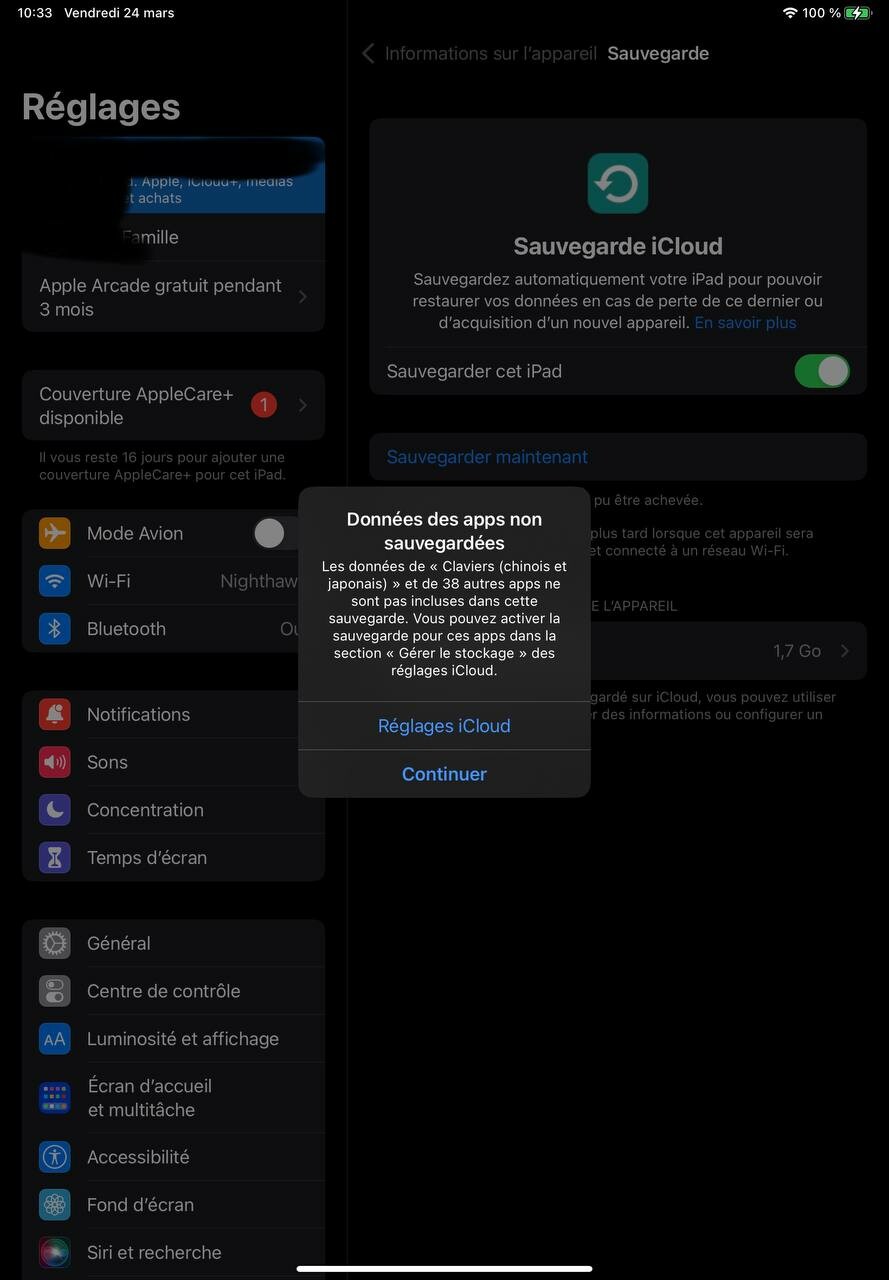Disable the Sauvegarder cet iPad switch
The image size is (889, 1280).
pos(822,371)
